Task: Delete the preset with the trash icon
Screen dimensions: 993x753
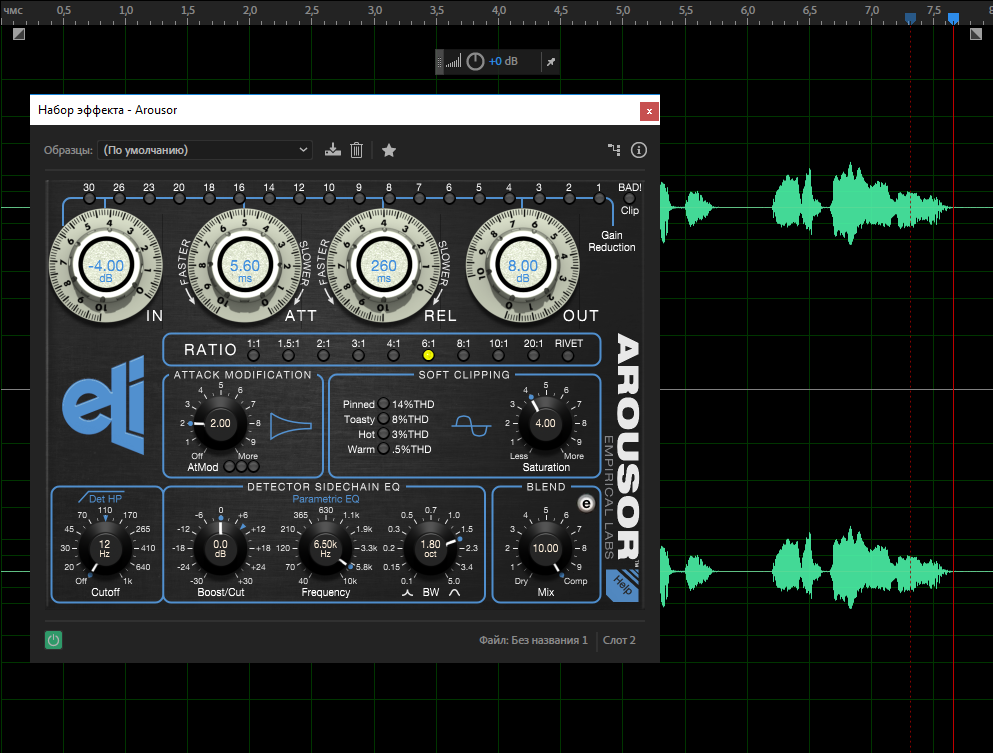Action: [x=357, y=150]
